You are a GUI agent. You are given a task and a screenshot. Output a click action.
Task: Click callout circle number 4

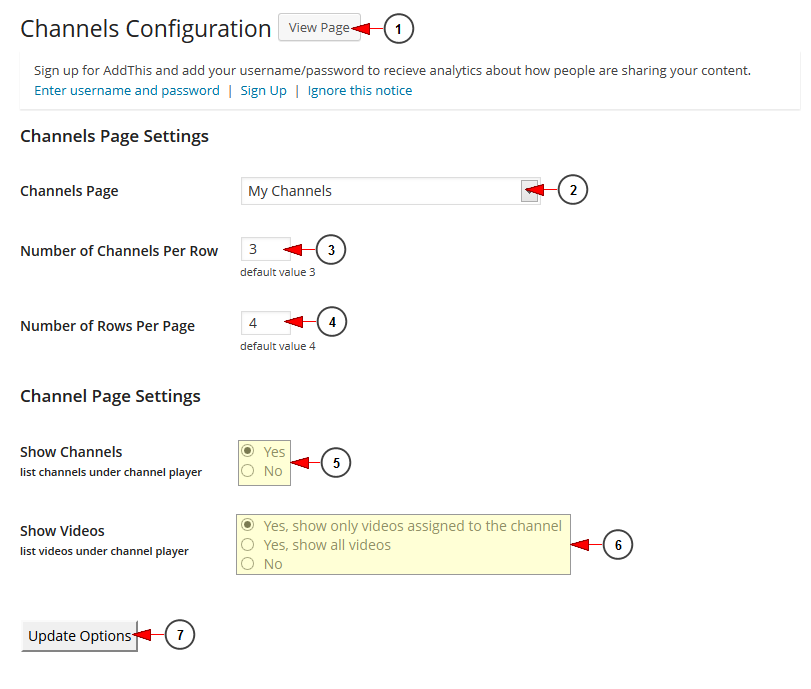click(x=332, y=322)
